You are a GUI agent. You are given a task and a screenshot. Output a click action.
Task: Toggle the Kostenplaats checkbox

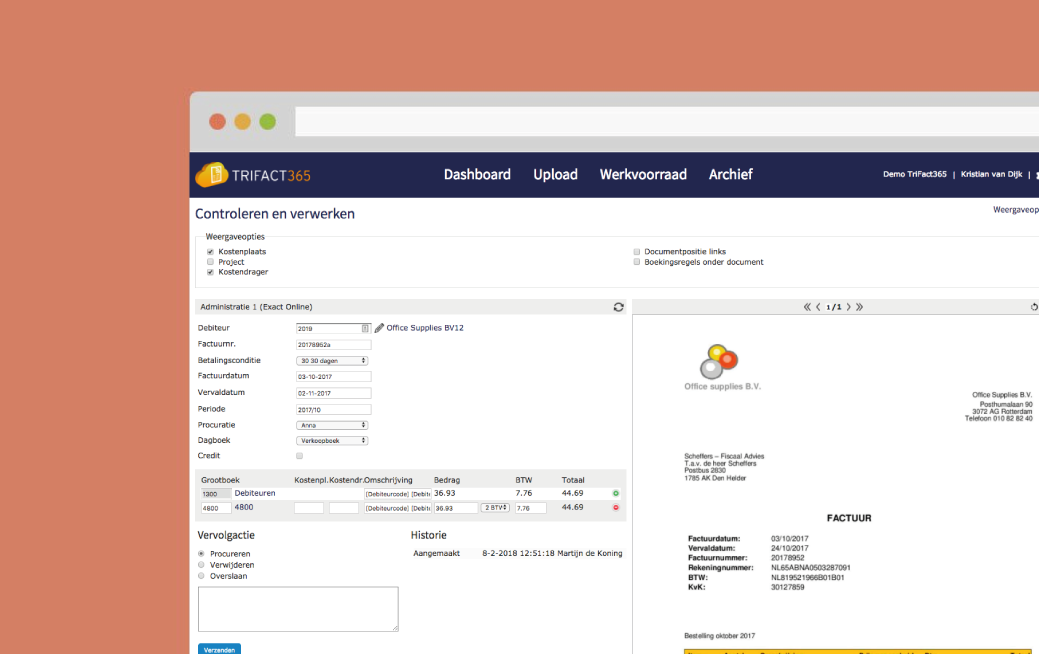tap(211, 252)
